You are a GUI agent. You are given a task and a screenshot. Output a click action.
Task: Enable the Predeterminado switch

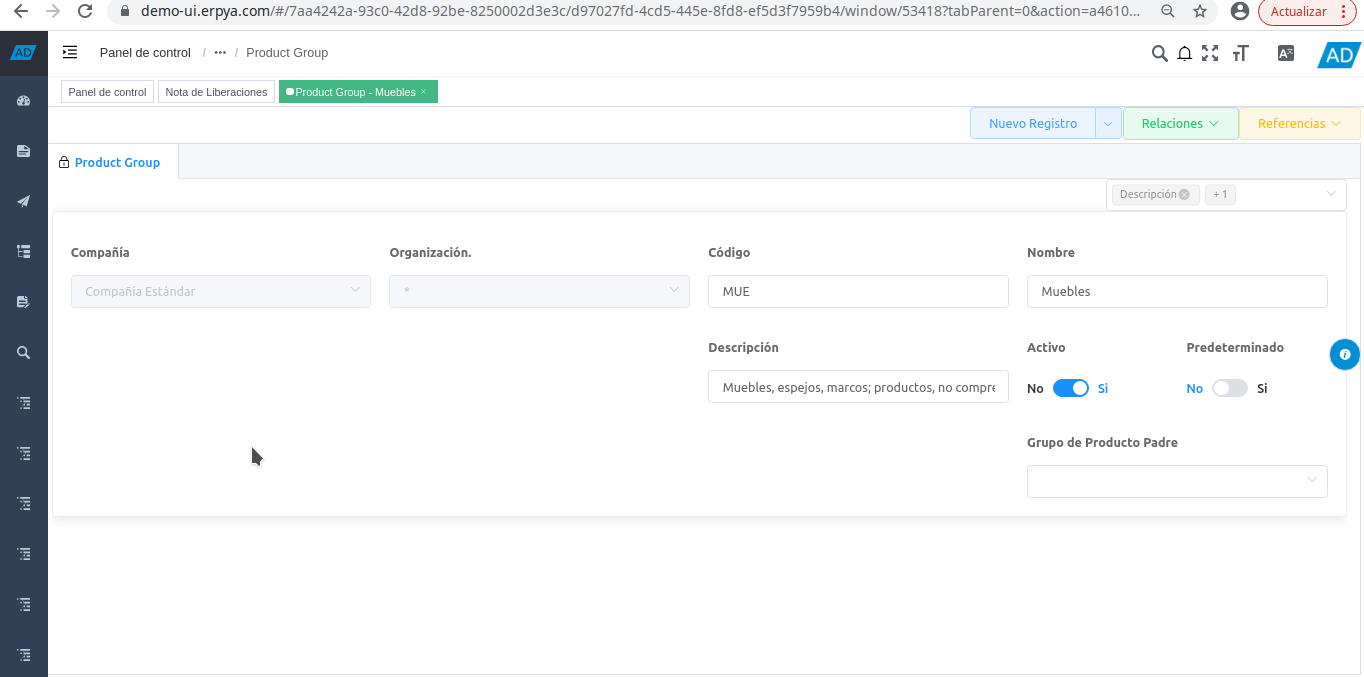(x=1229, y=388)
